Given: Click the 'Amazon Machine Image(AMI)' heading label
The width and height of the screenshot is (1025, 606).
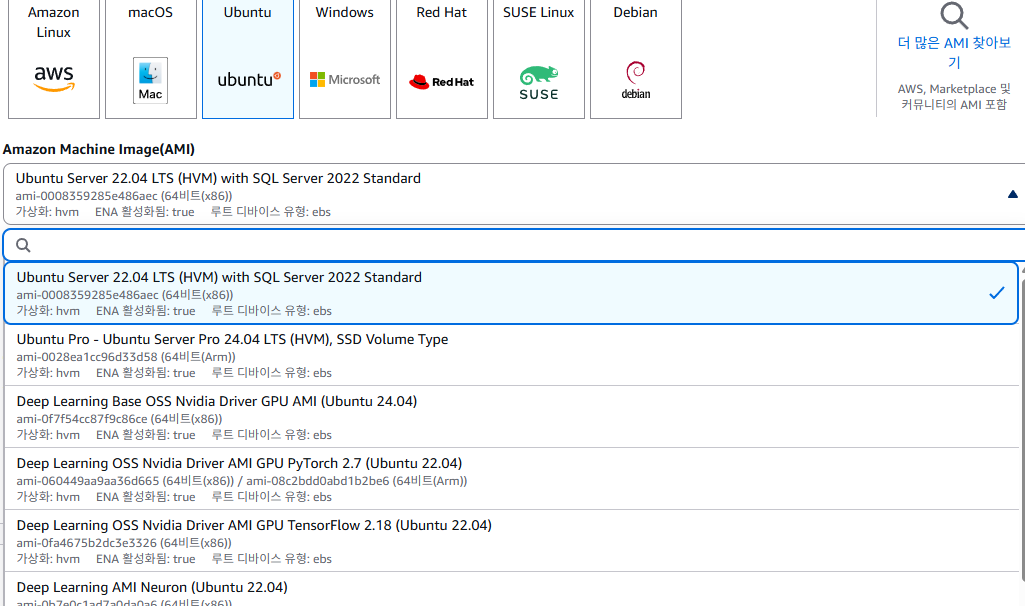Looking at the screenshot, I should 99,149.
